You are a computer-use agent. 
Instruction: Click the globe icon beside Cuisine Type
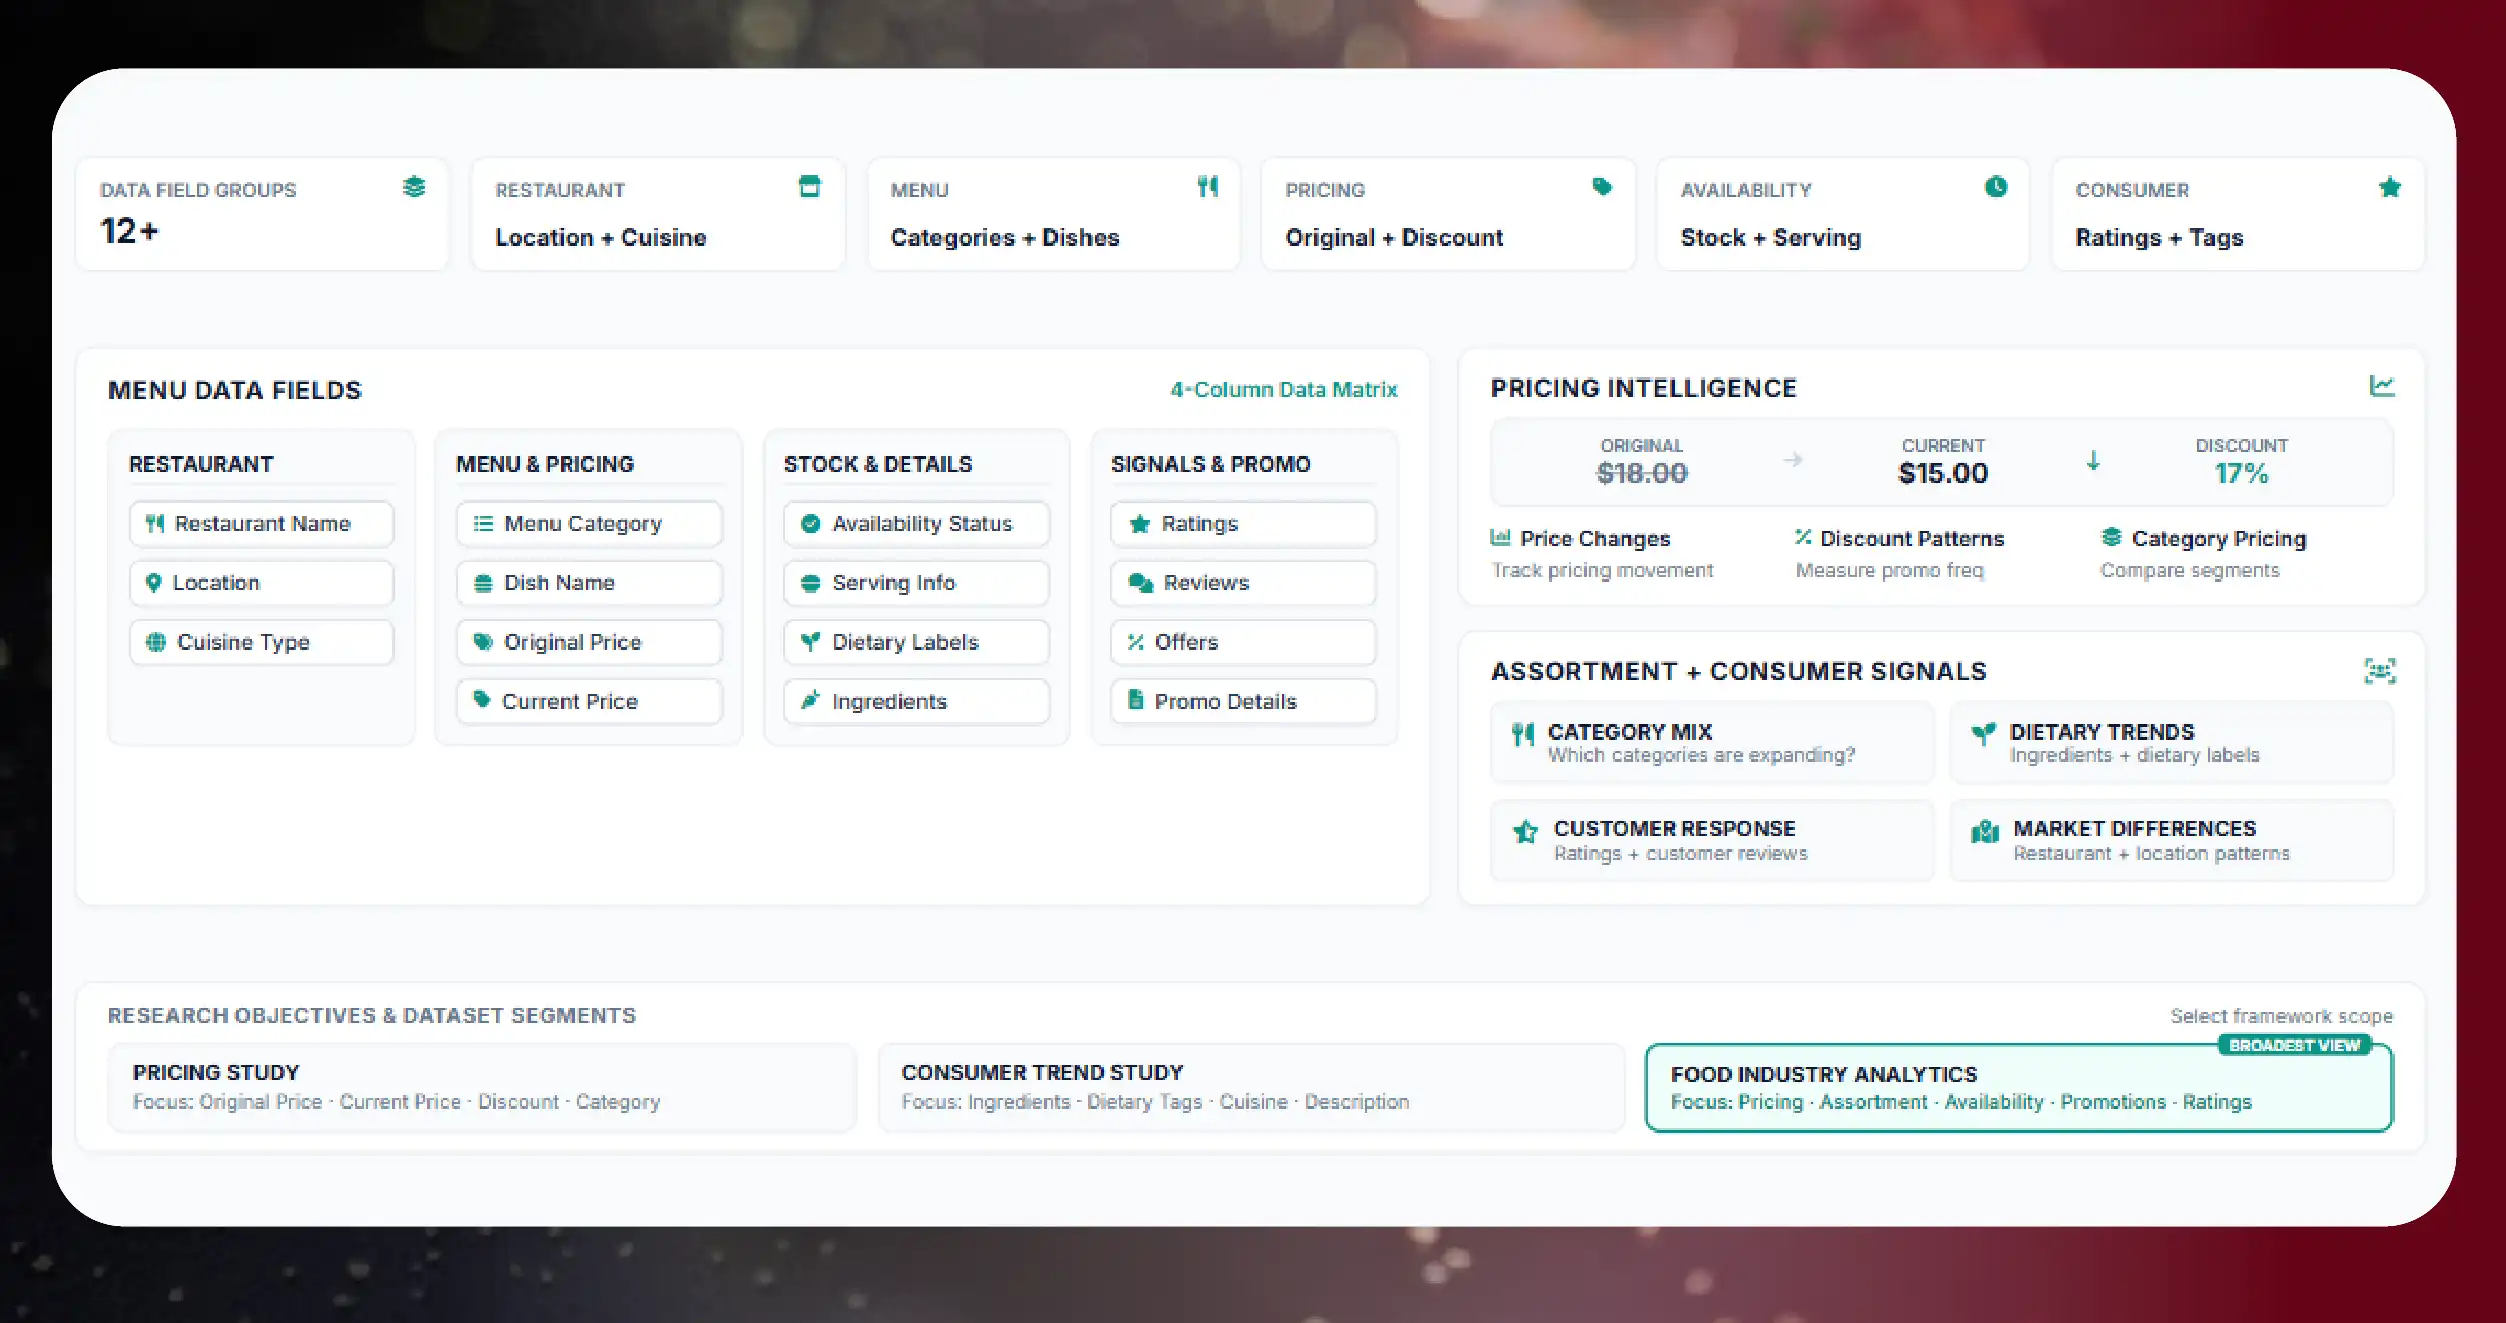[x=156, y=642]
